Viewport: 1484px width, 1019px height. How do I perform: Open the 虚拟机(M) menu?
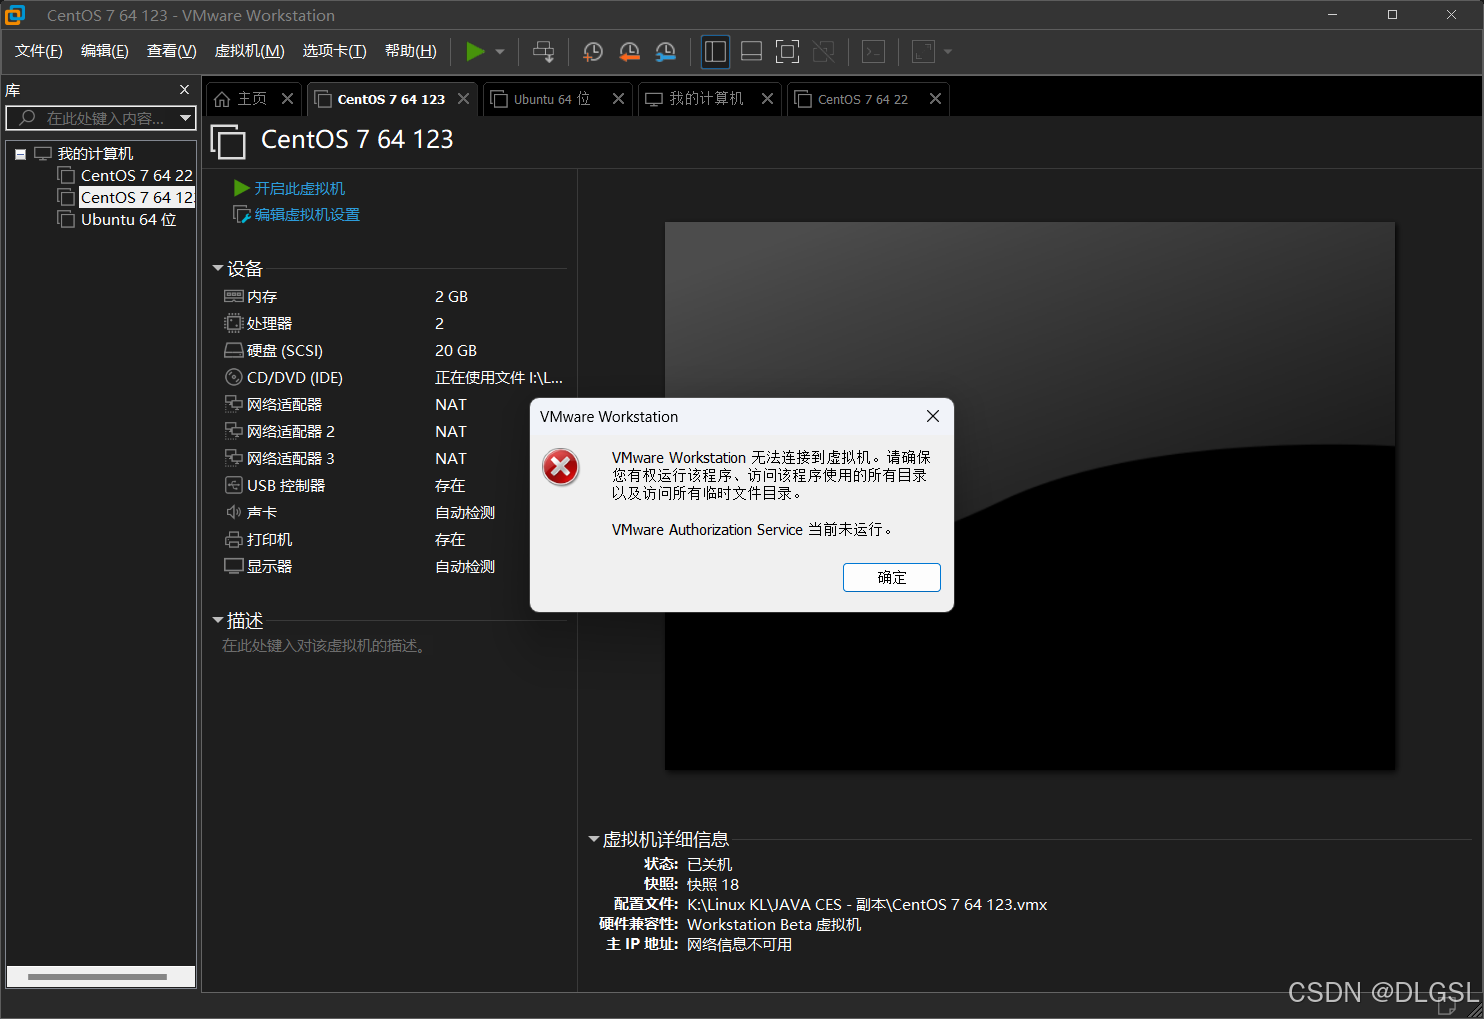(250, 51)
